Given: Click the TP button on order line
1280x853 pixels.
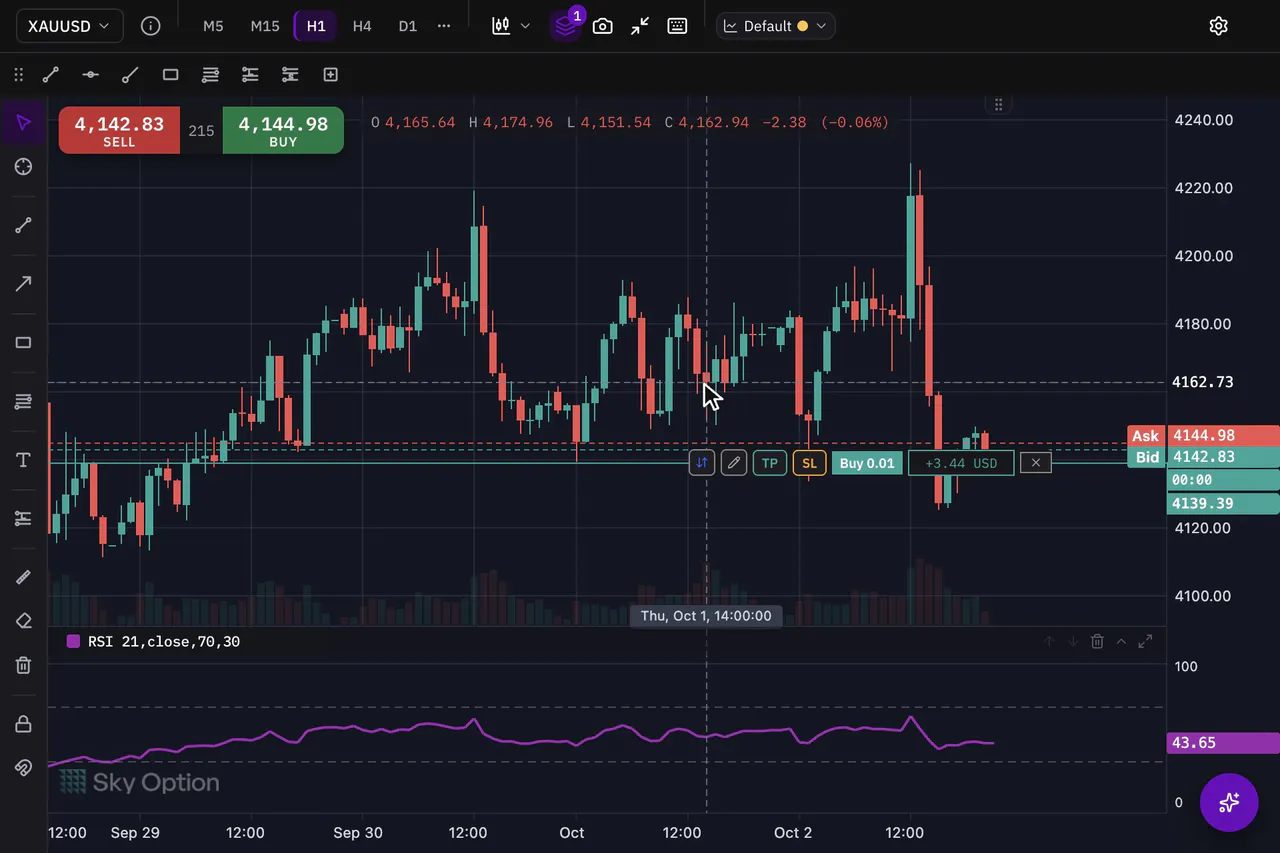Looking at the screenshot, I should tap(770, 463).
